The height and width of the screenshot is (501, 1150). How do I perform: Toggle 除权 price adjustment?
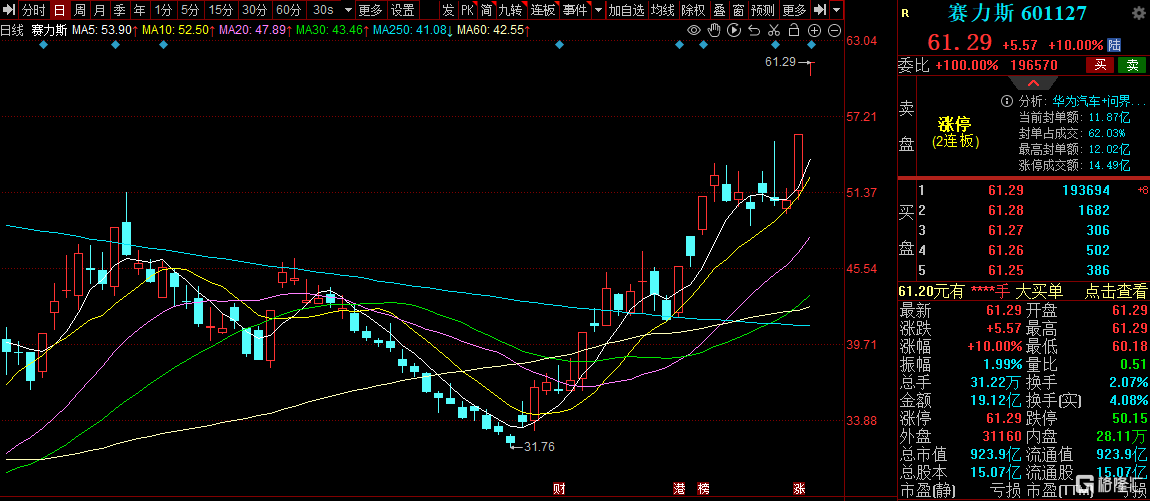point(693,10)
